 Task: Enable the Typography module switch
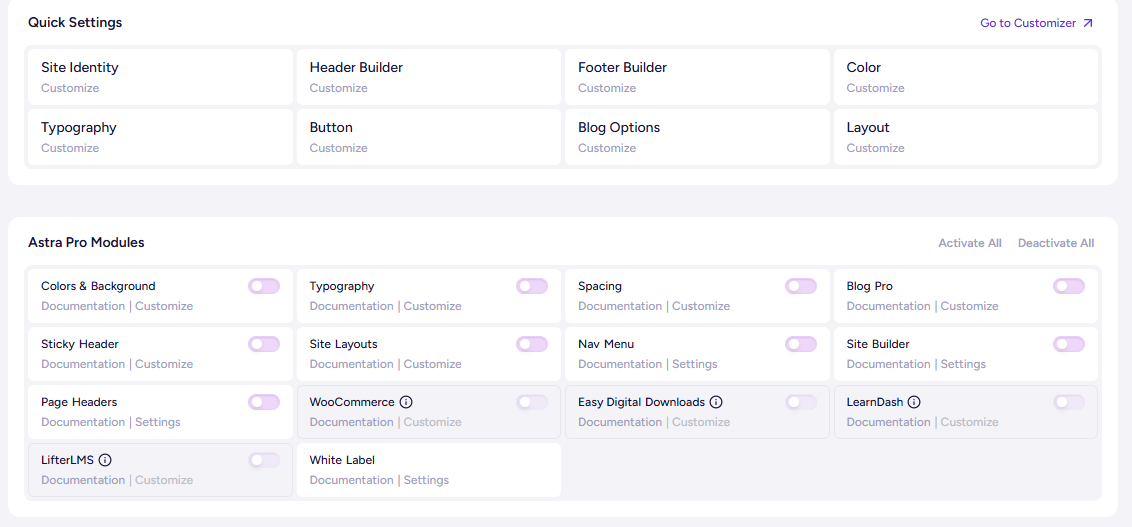coord(532,286)
